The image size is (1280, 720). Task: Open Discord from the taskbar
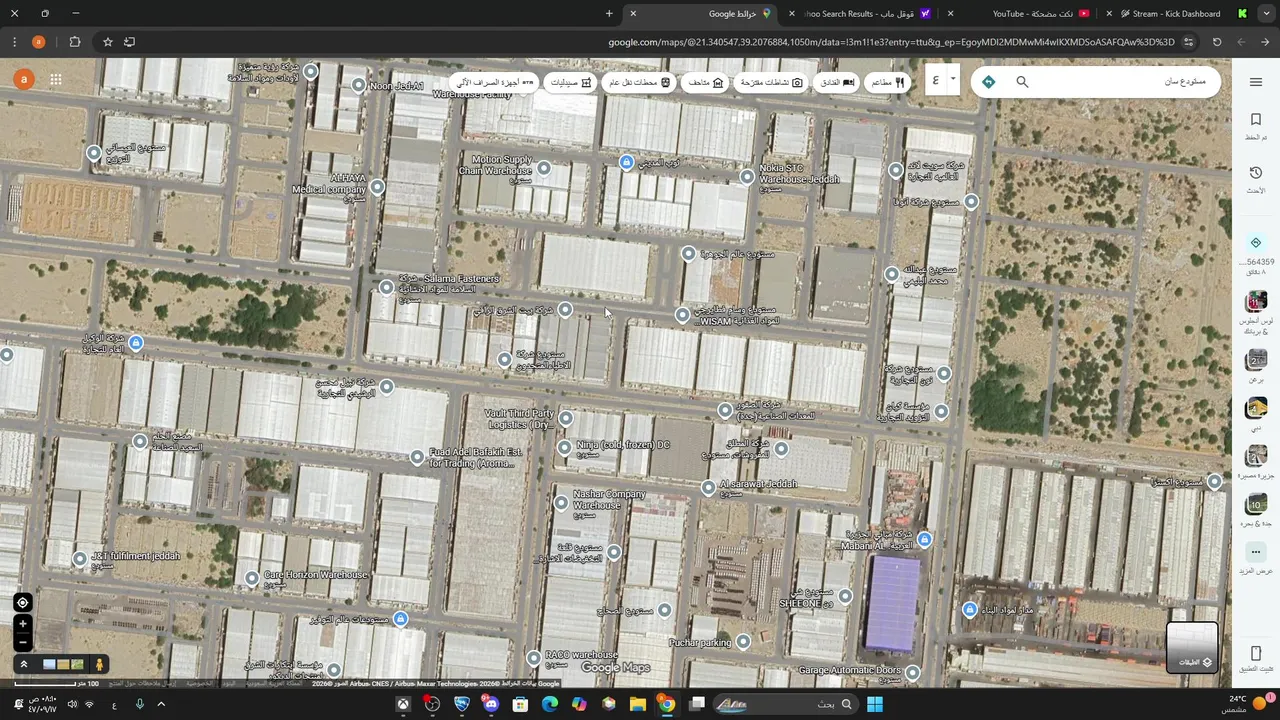pyautogui.click(x=491, y=705)
